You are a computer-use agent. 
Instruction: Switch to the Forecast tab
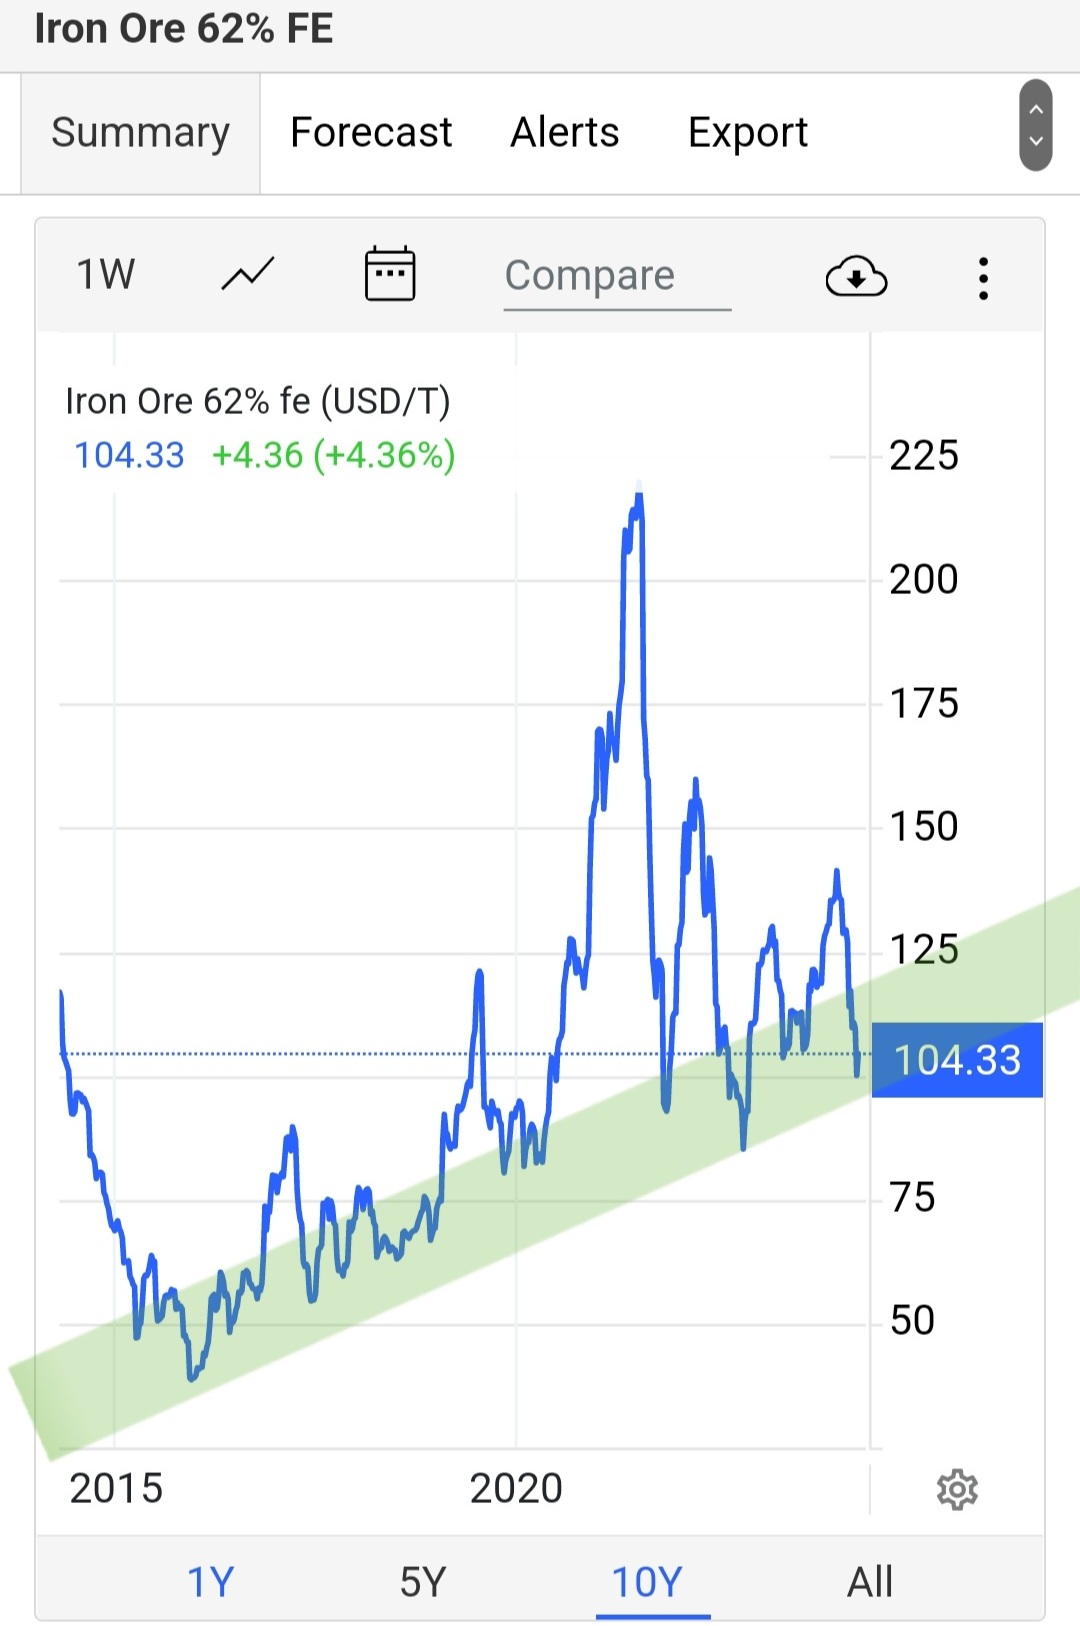pyautogui.click(x=371, y=133)
